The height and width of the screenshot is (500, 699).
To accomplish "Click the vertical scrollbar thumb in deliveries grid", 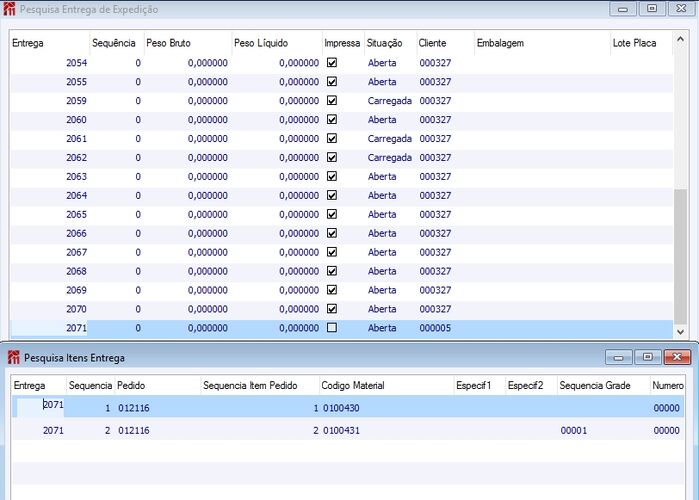I will click(x=680, y=257).
